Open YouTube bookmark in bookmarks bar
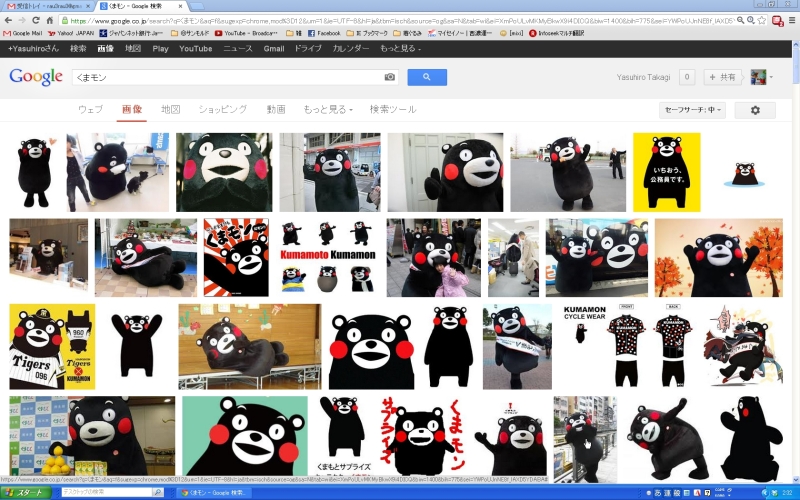This screenshot has height=500, width=800. click(x=245, y=33)
